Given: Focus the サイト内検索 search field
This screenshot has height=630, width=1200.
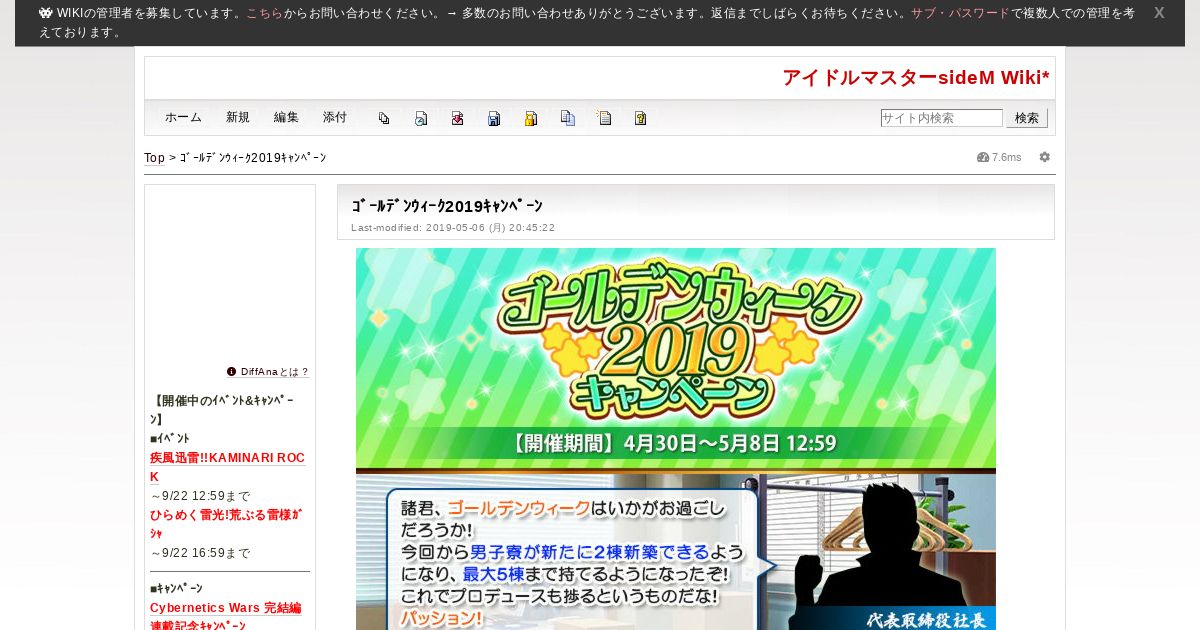Looking at the screenshot, I should (x=942, y=118).
